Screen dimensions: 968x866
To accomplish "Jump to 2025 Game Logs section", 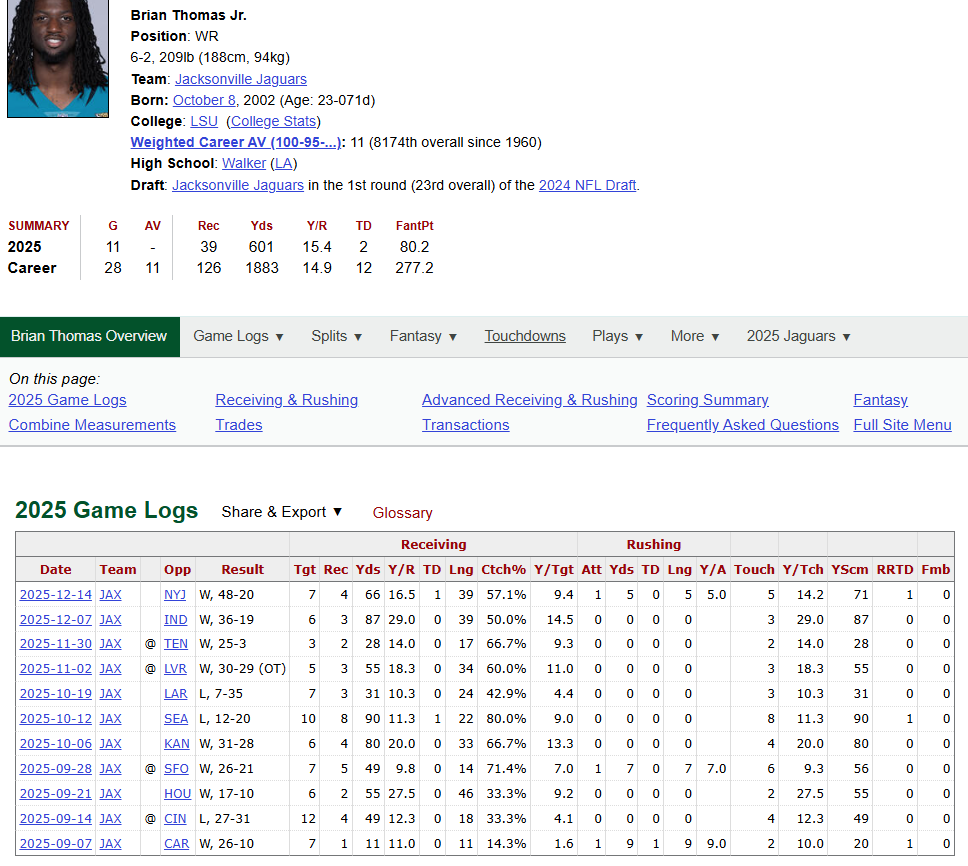I will tap(67, 400).
